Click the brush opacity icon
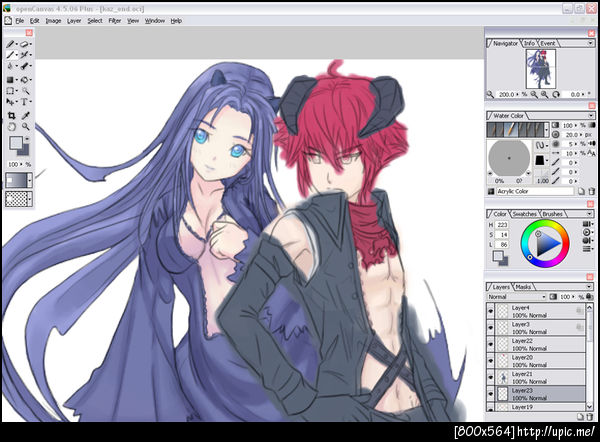The width and height of the screenshot is (600, 442). [556, 125]
